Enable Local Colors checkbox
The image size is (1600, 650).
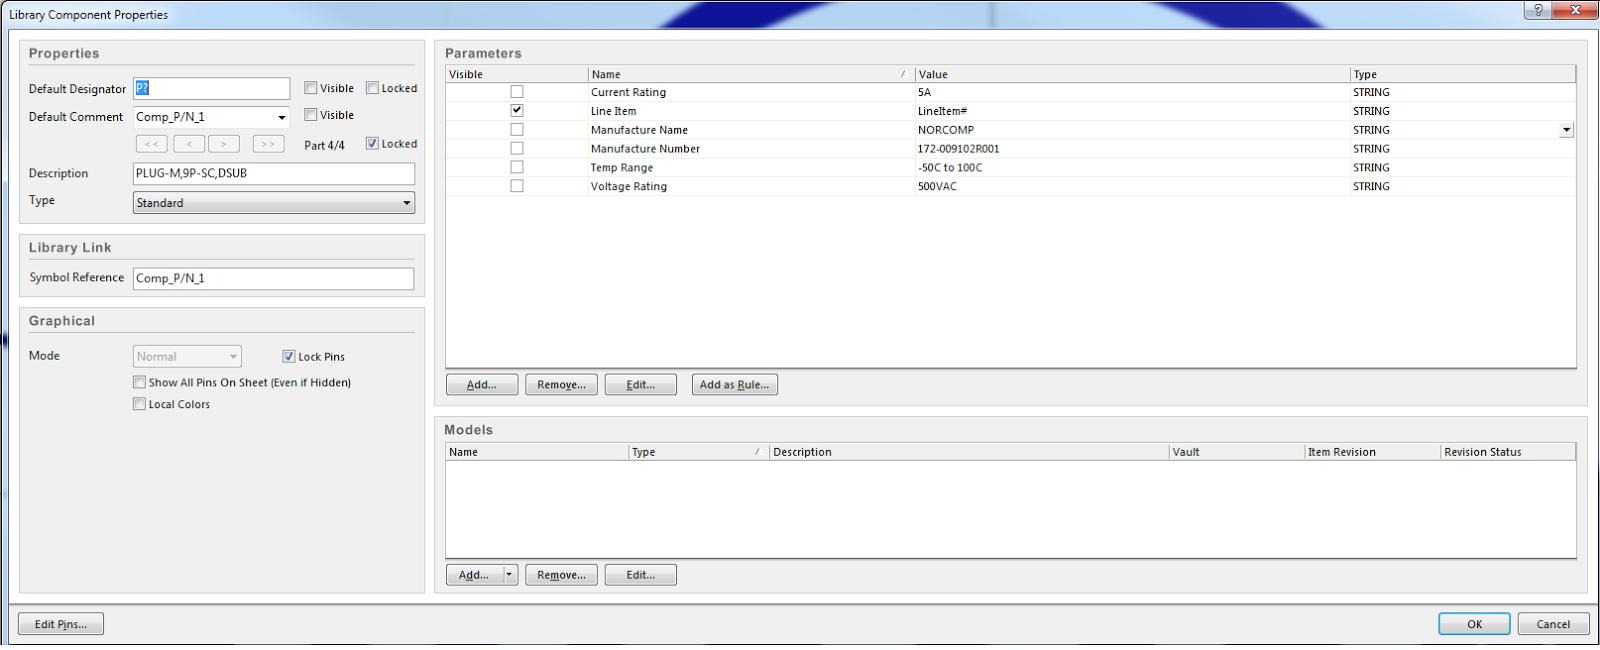click(x=140, y=404)
